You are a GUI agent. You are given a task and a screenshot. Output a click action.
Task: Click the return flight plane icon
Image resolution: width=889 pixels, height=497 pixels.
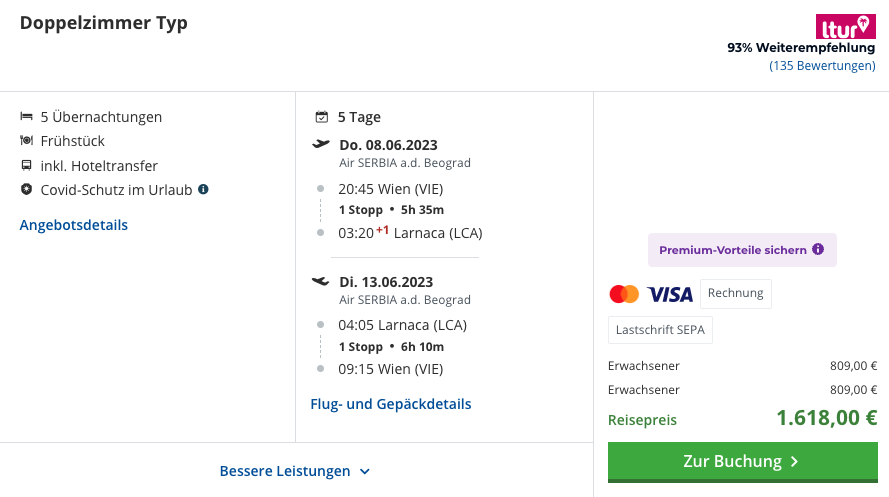(x=320, y=281)
